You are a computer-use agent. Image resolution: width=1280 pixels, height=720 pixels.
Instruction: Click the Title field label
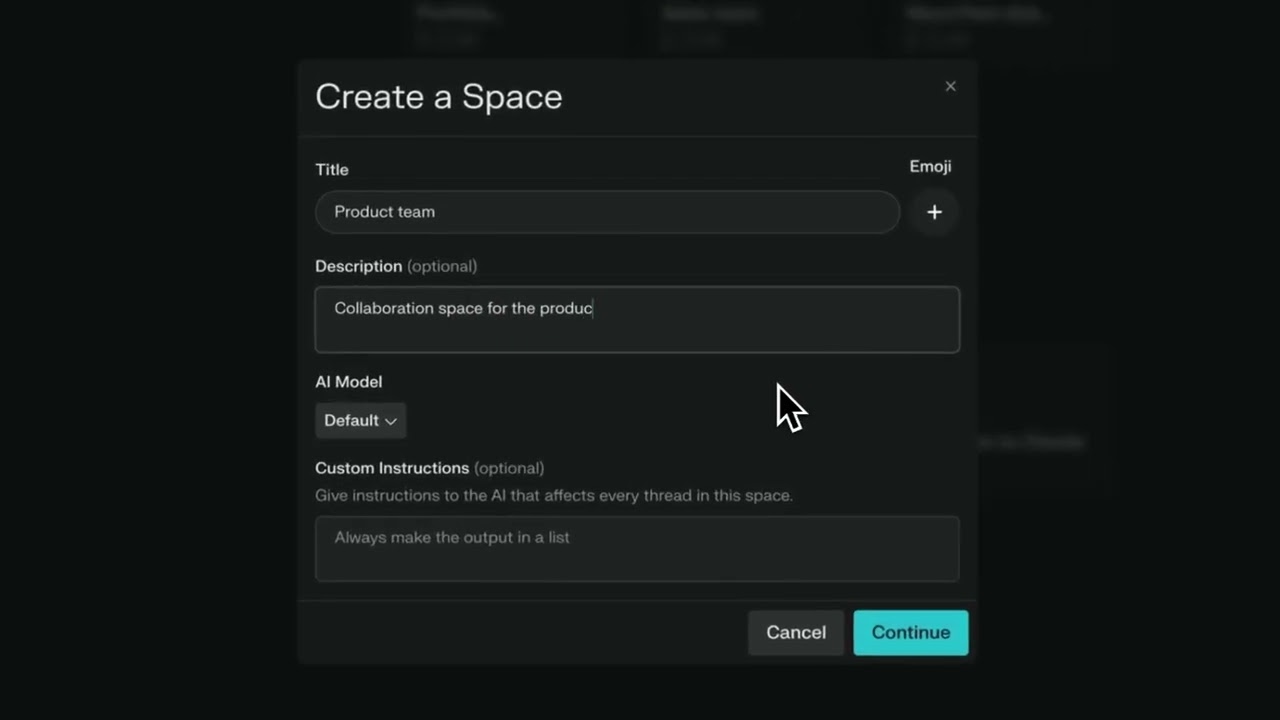[x=332, y=170]
